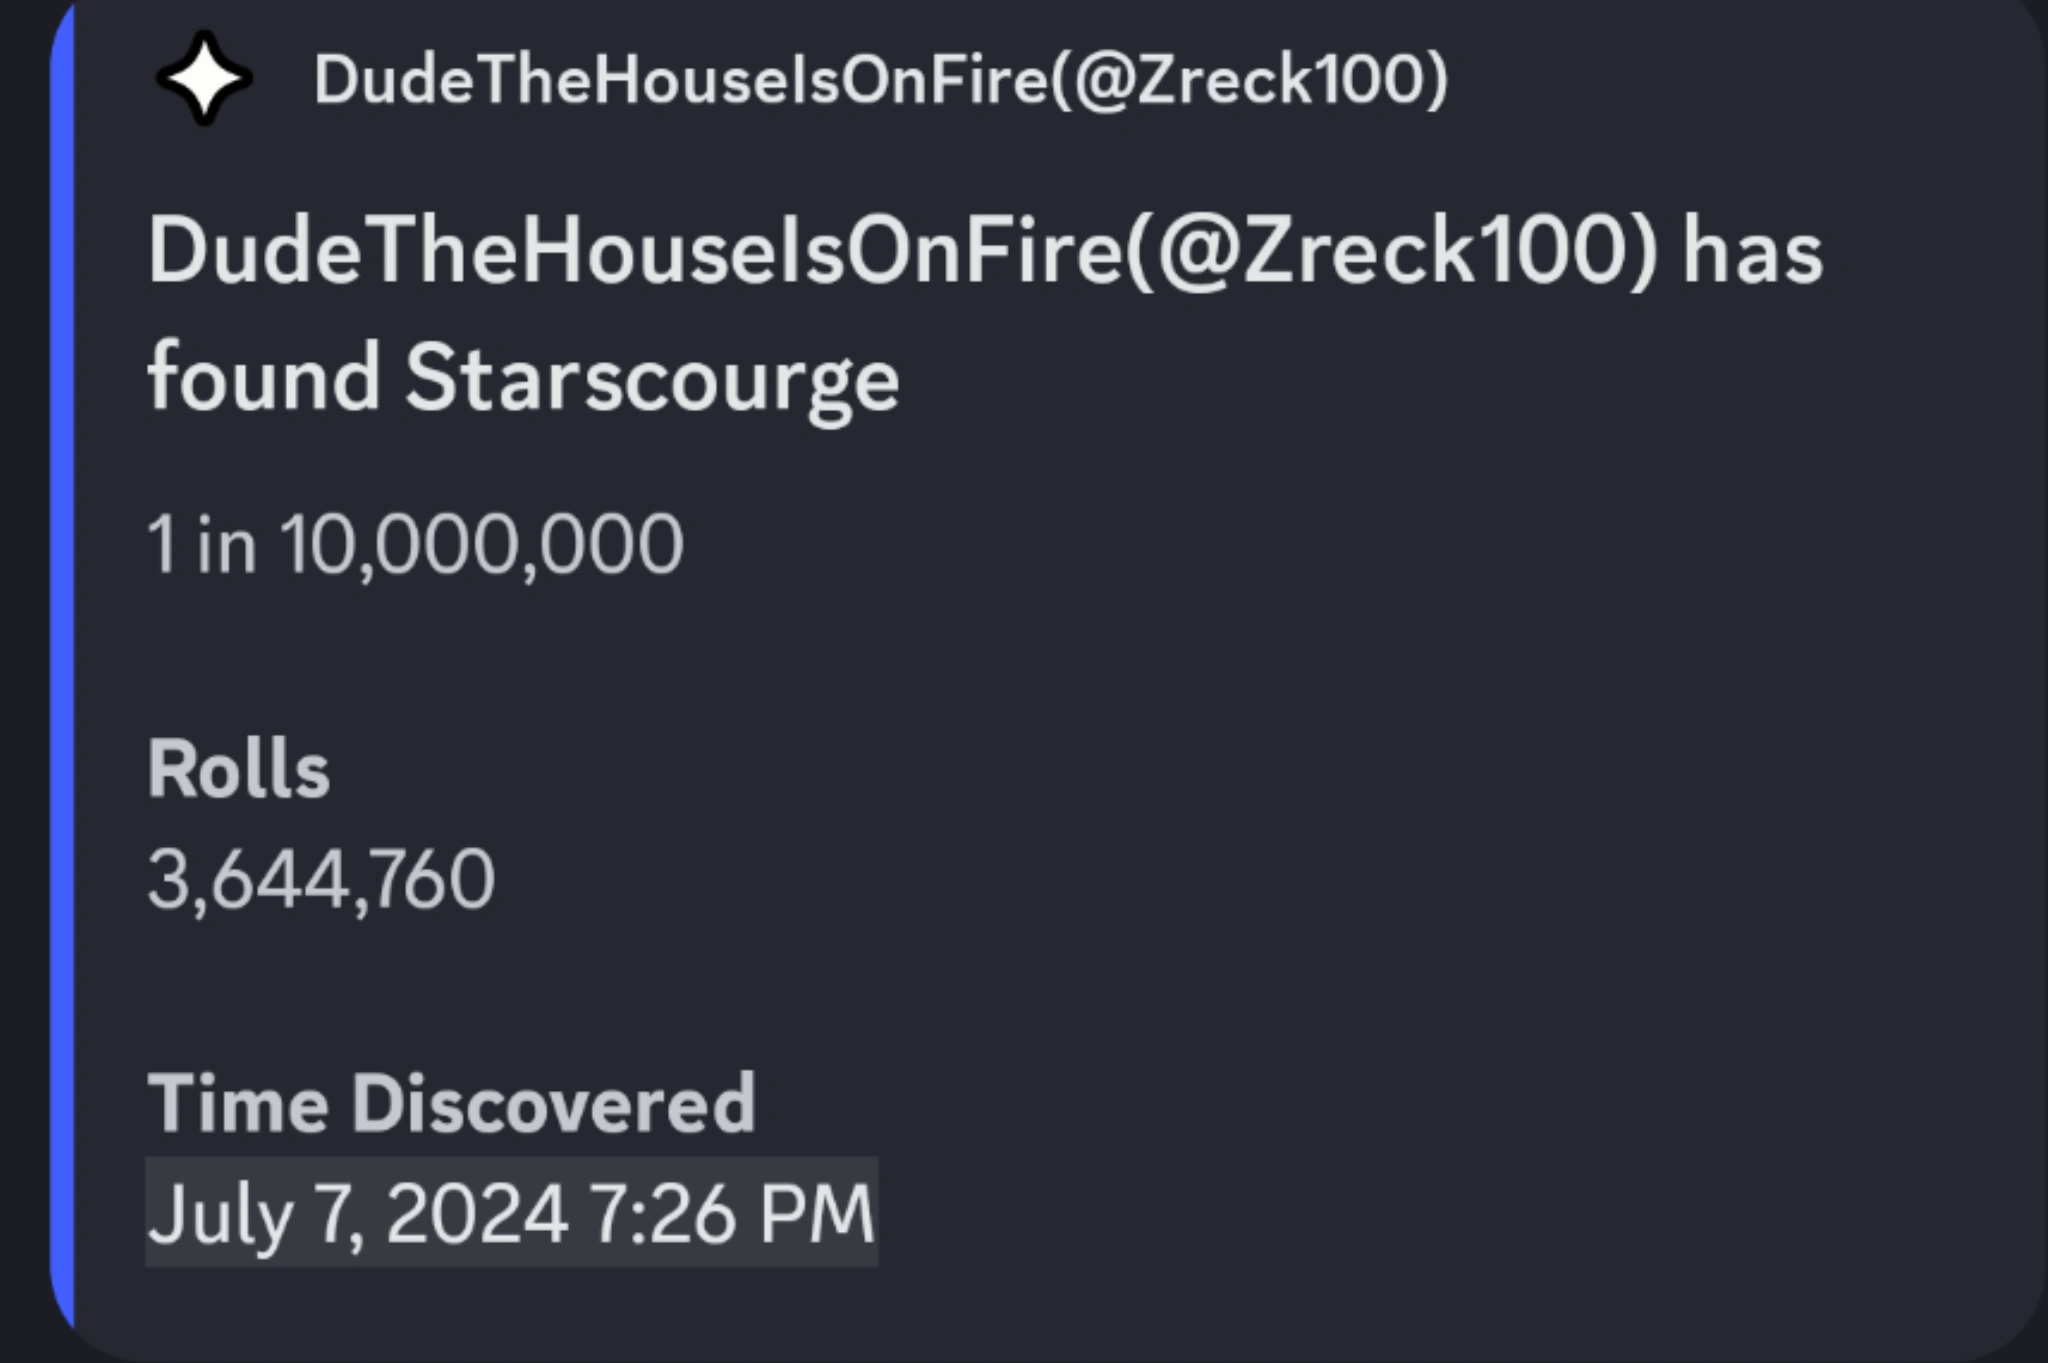Viewport: 2048px width, 1363px height.
Task: Click the bold Rolls field label
Action: point(239,770)
